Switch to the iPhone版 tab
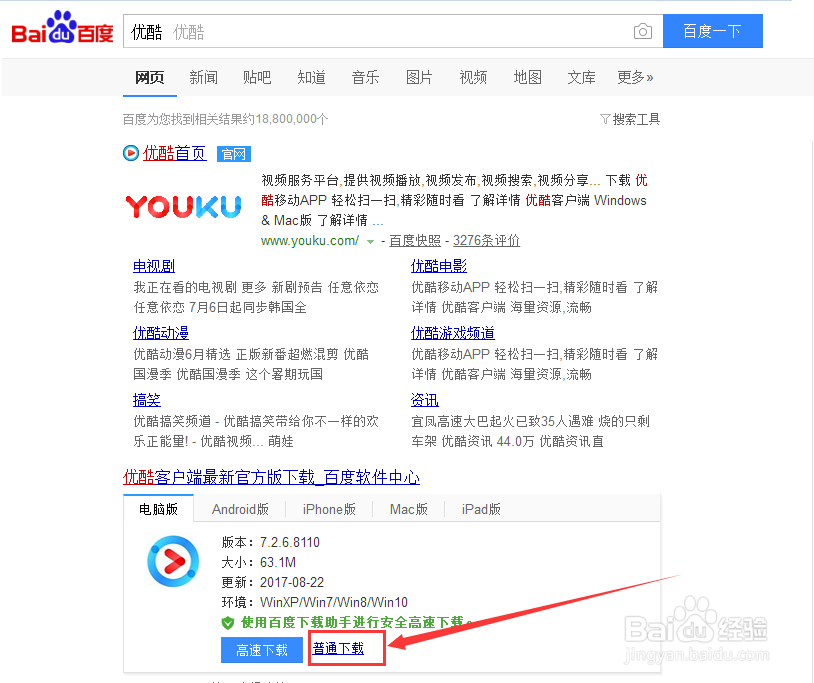814x683 pixels. [329, 509]
